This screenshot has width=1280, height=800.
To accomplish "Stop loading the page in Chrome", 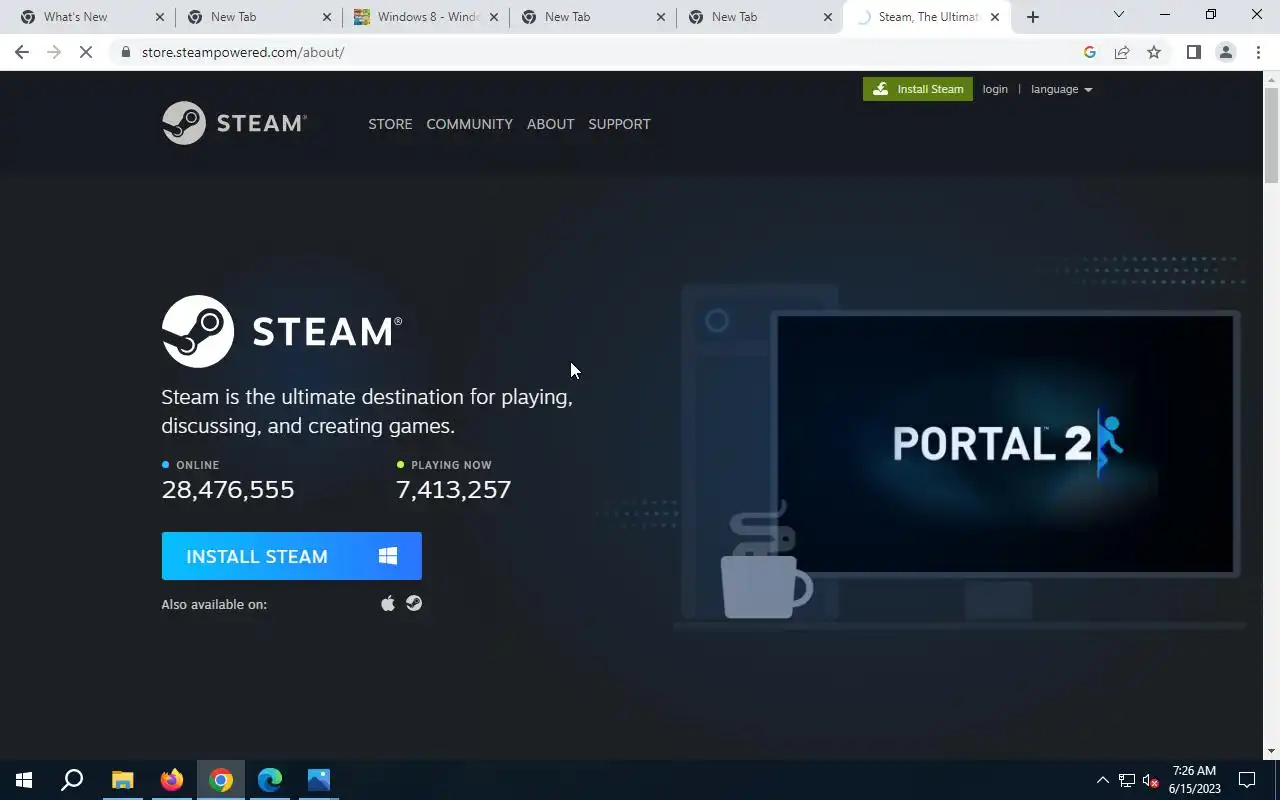I will 86,52.
